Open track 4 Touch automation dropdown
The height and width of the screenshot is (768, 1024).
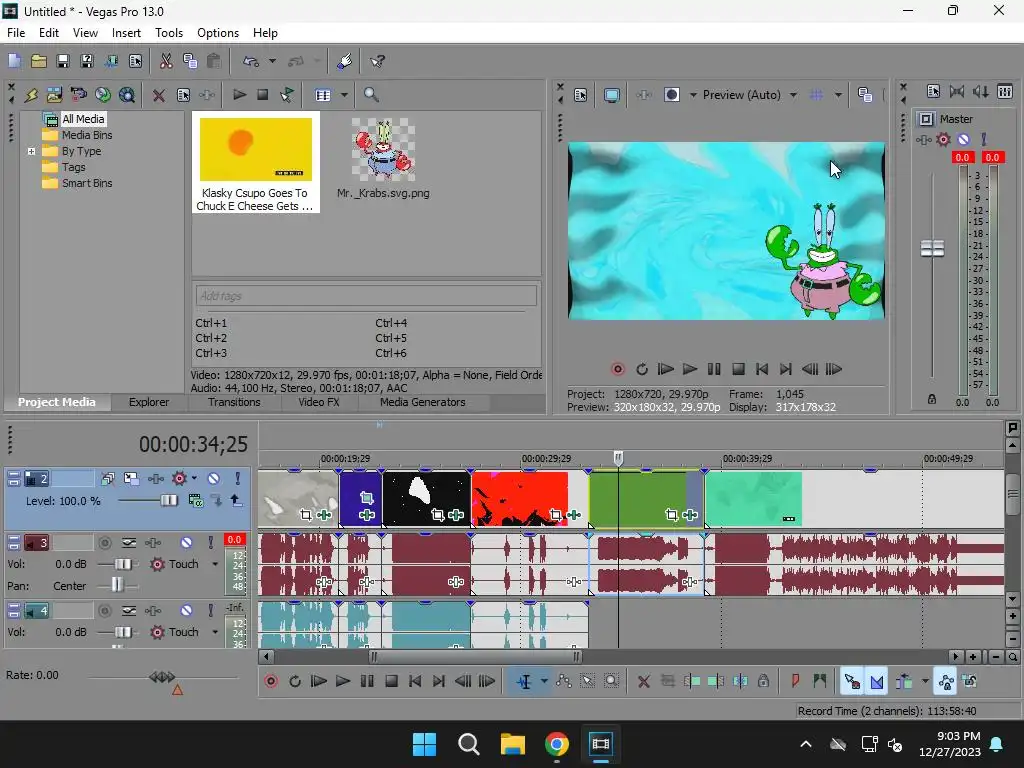tap(215, 632)
